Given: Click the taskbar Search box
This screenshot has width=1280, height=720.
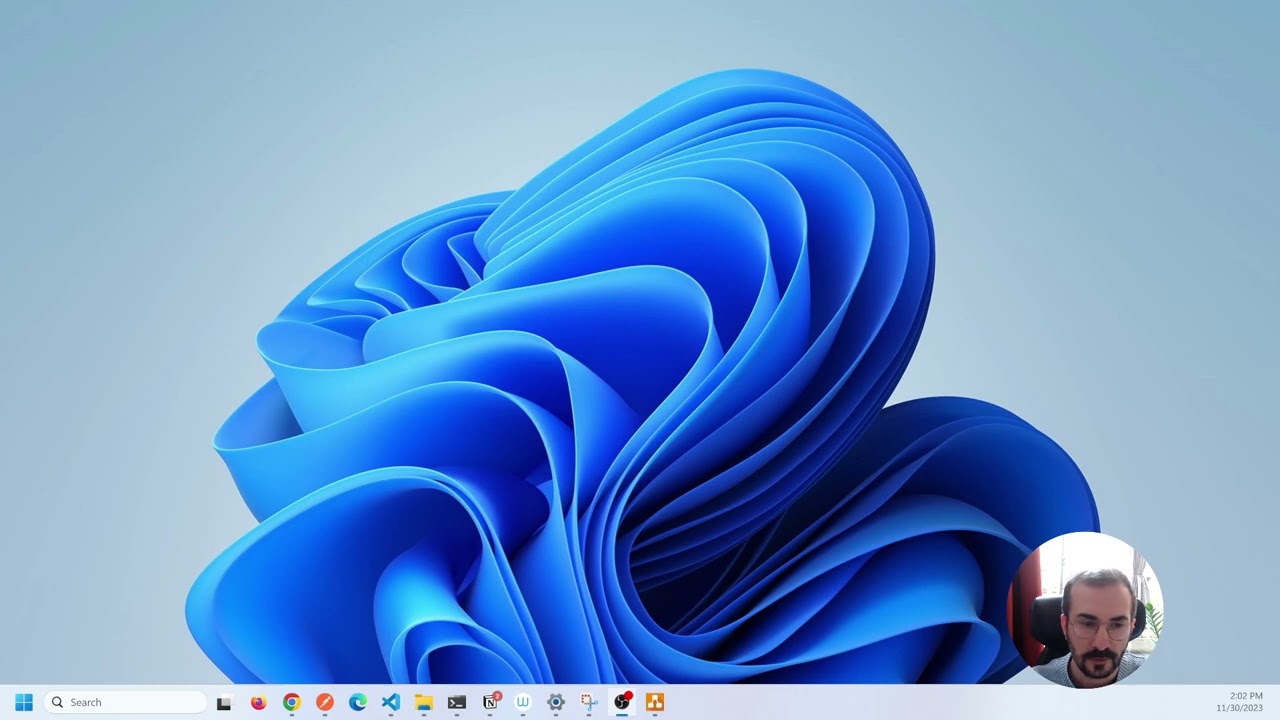Looking at the screenshot, I should coord(125,702).
